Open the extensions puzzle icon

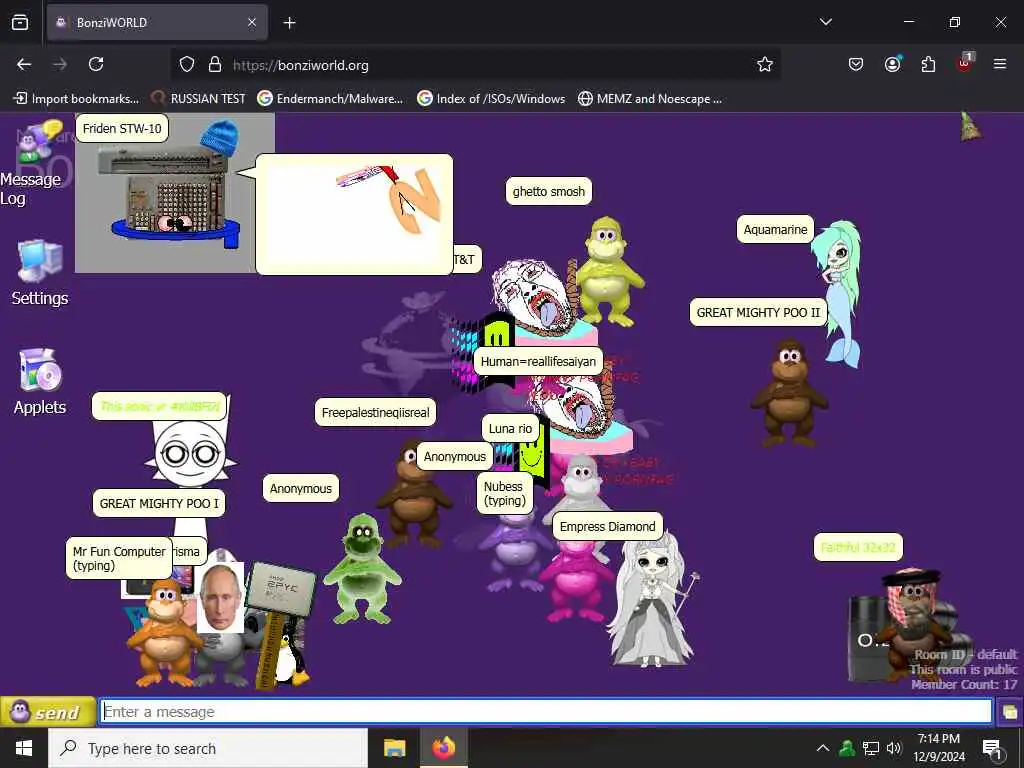928,64
